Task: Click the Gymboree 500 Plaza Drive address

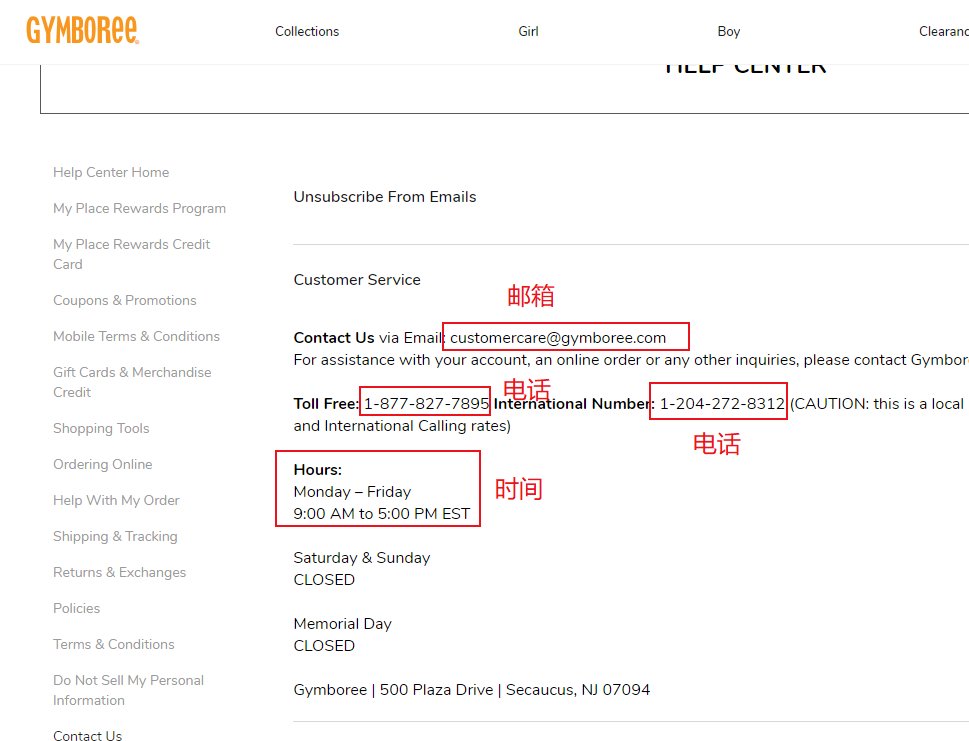Action: coord(472,690)
